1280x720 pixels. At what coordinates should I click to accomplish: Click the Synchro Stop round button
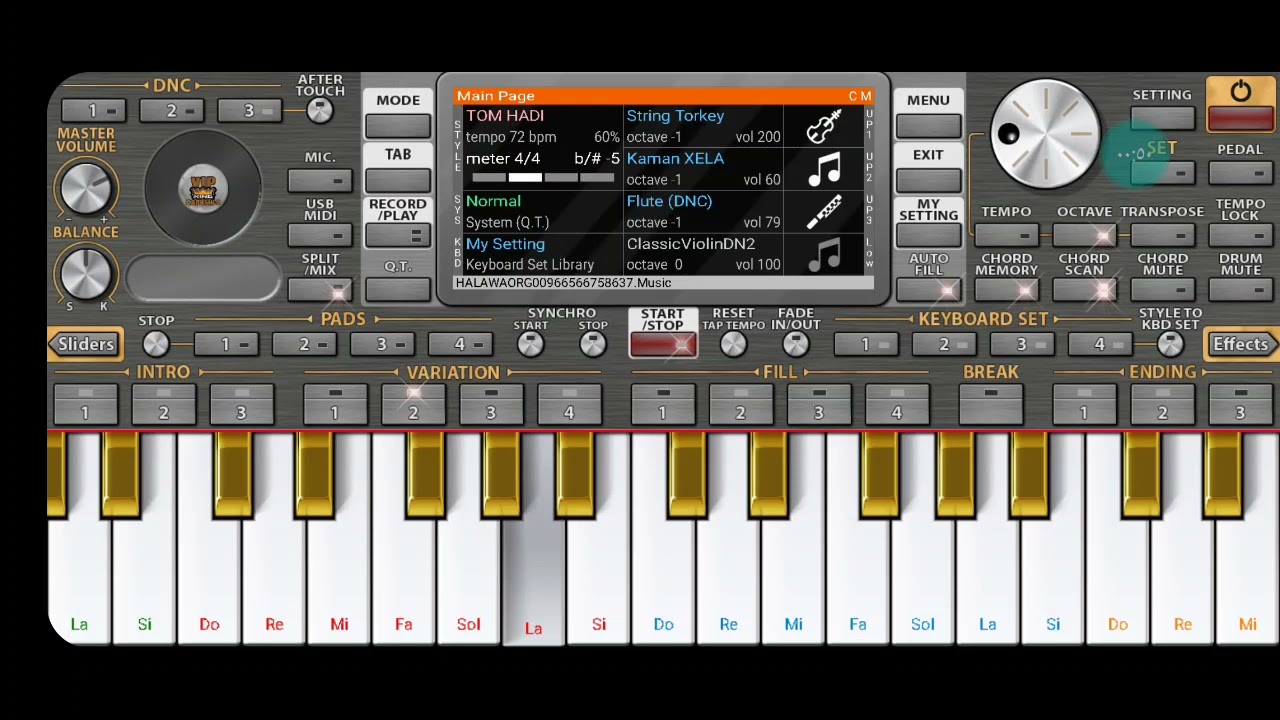click(x=593, y=344)
